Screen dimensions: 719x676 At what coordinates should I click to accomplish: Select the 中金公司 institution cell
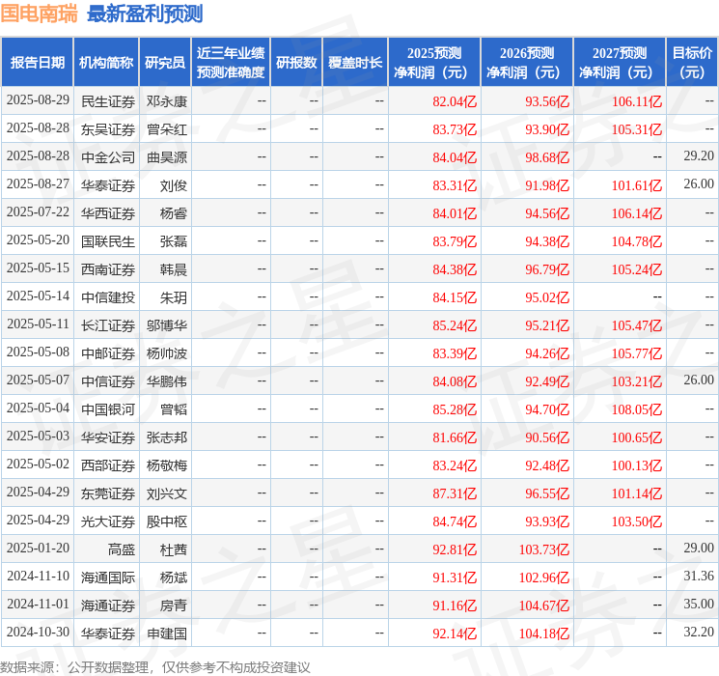tap(108, 157)
